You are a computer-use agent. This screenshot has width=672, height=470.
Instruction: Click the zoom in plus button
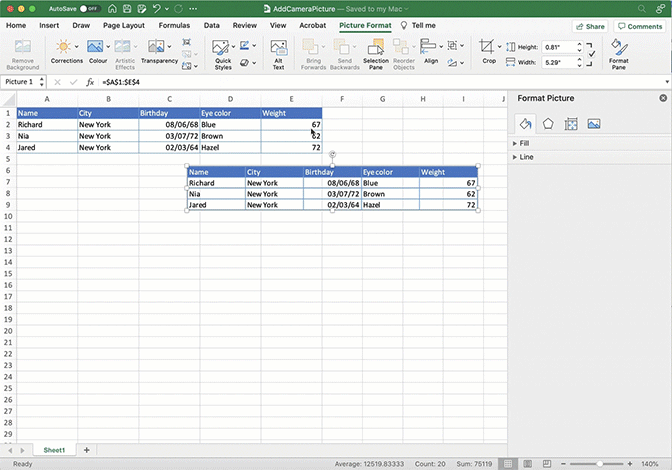pyautogui.click(x=630, y=464)
